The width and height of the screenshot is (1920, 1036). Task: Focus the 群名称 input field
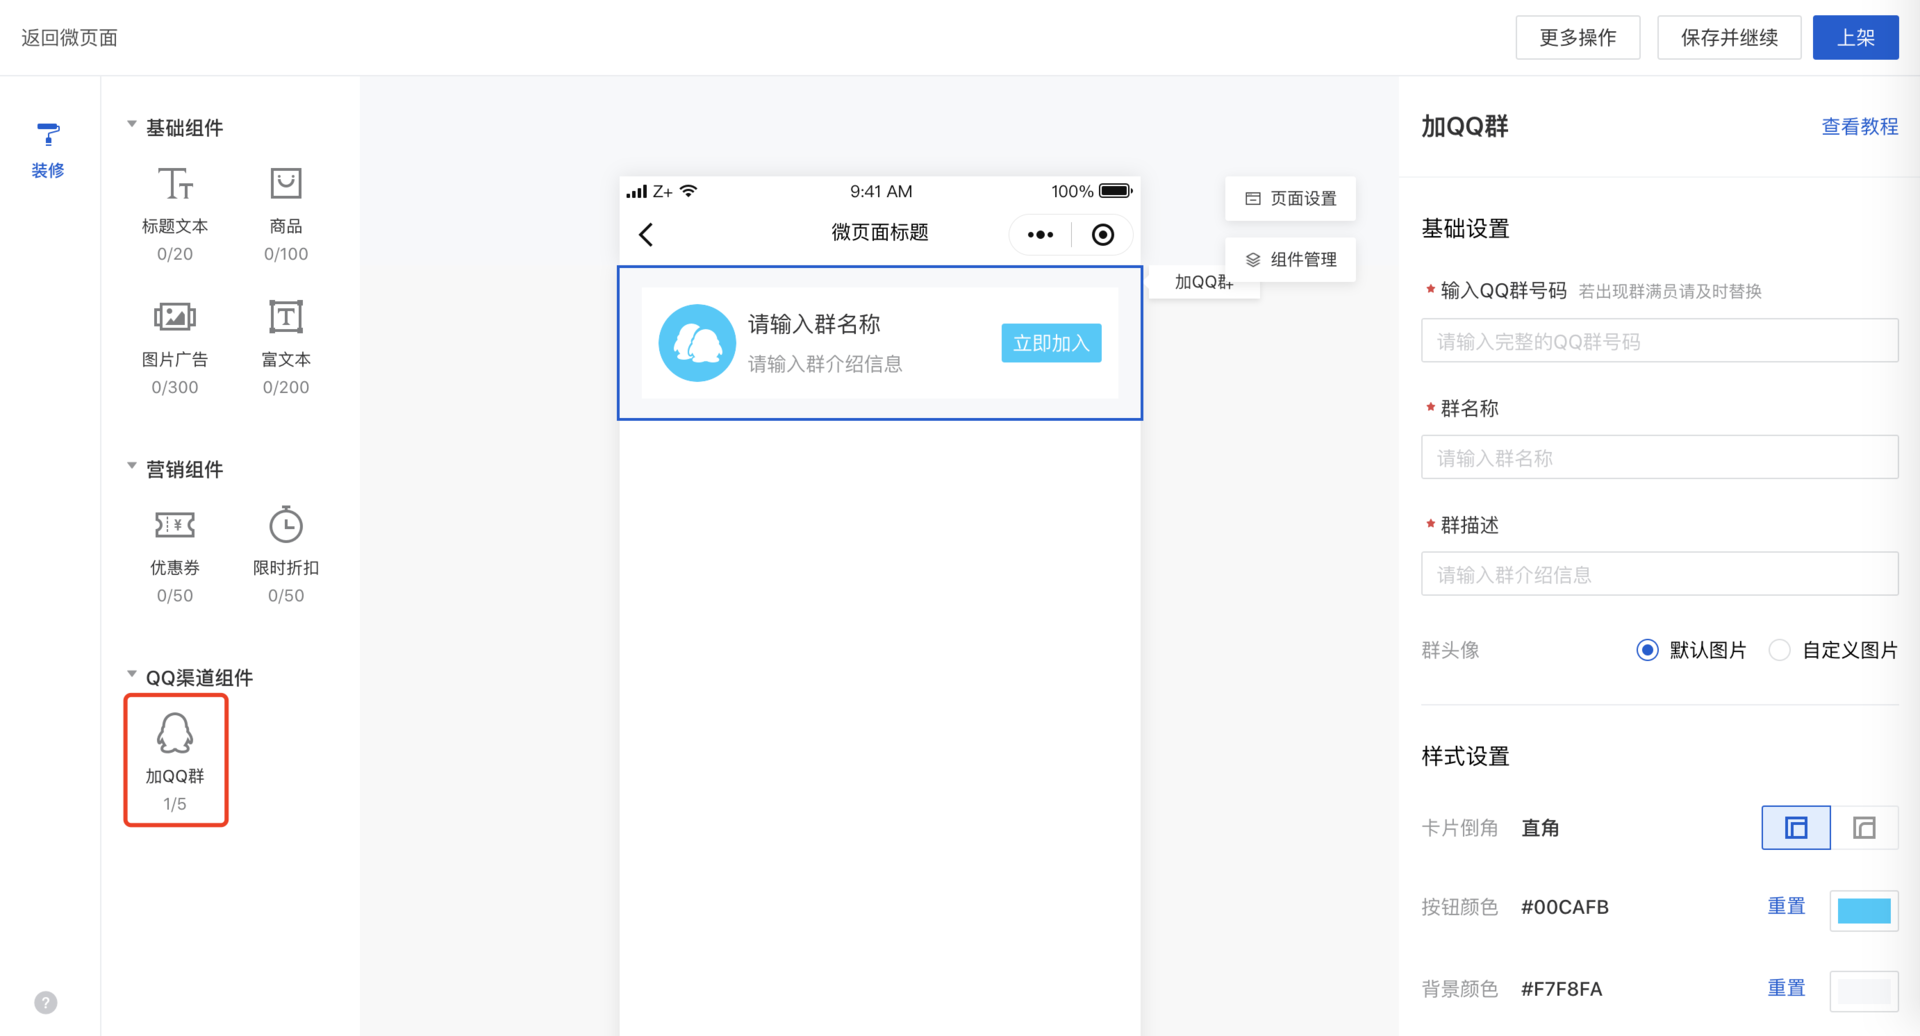[x=1659, y=457]
